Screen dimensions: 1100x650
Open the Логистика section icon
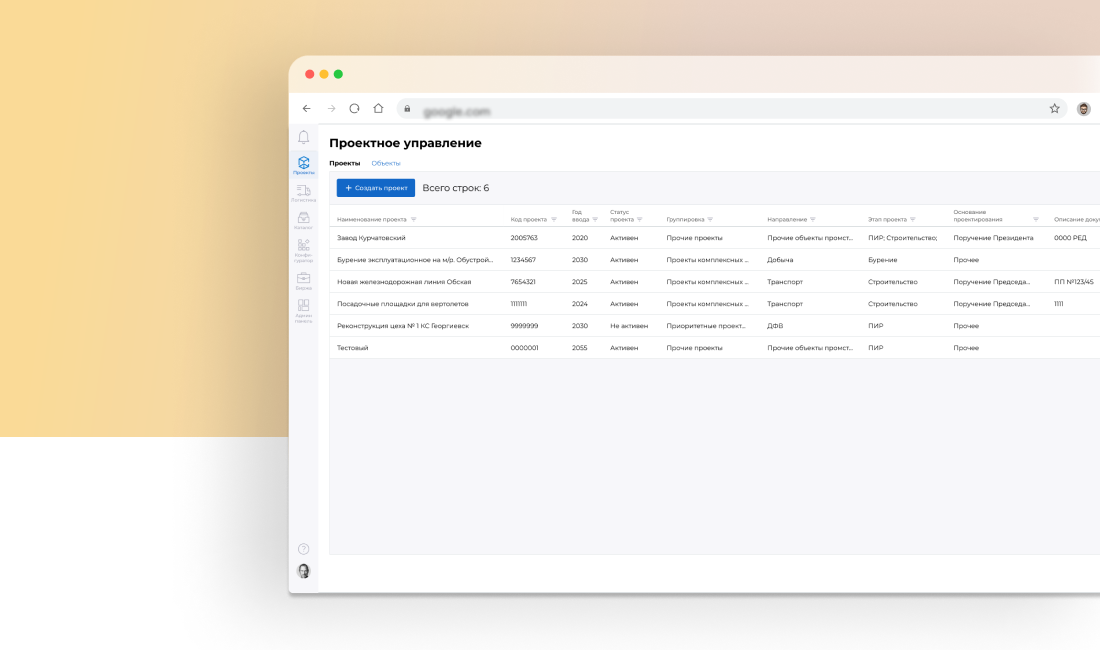(303, 192)
